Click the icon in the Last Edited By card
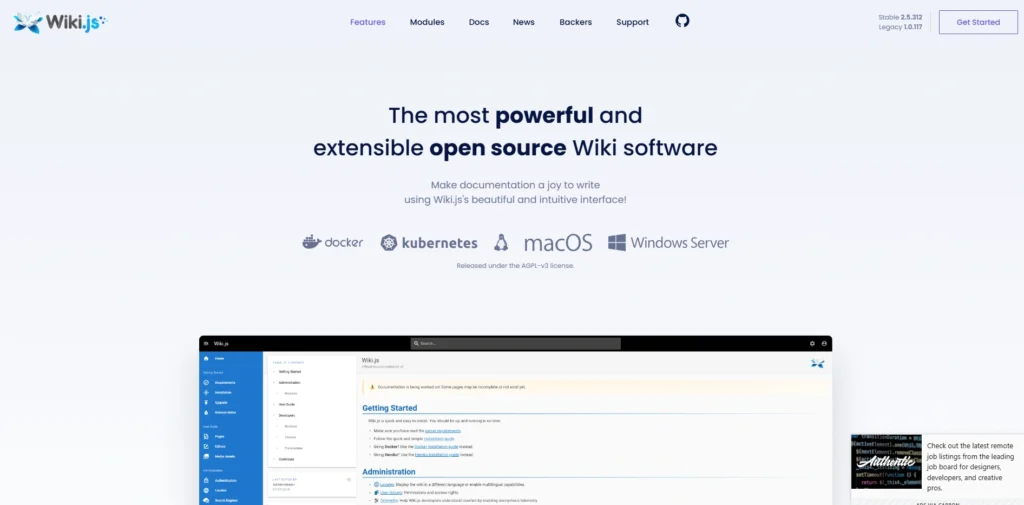Viewport: 1024px width, 505px height. (349, 480)
